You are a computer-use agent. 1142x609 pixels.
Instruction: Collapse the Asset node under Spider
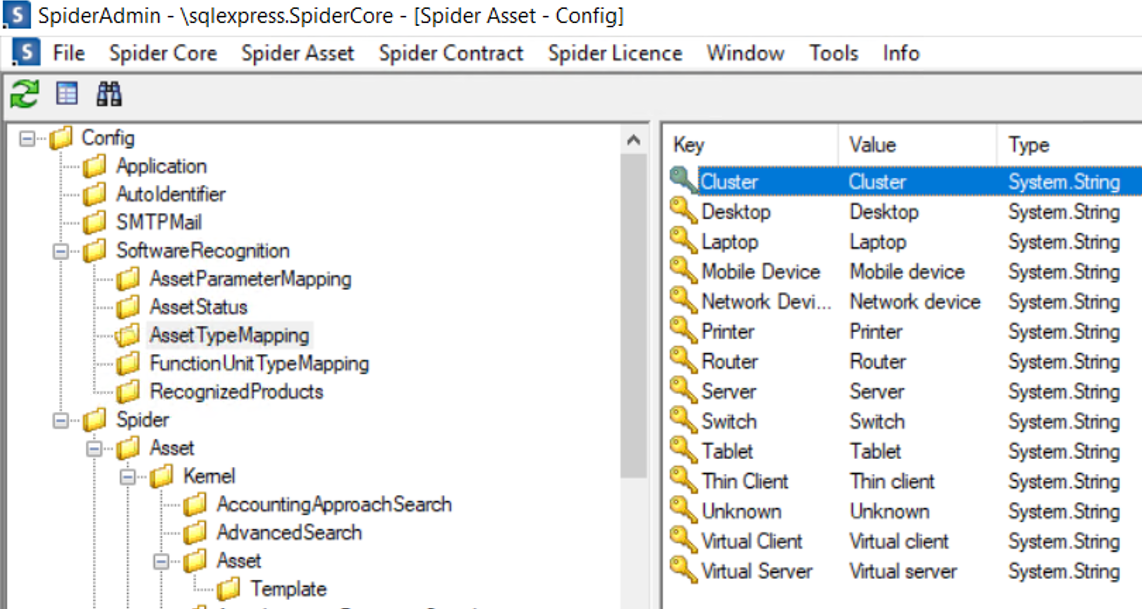pos(95,449)
